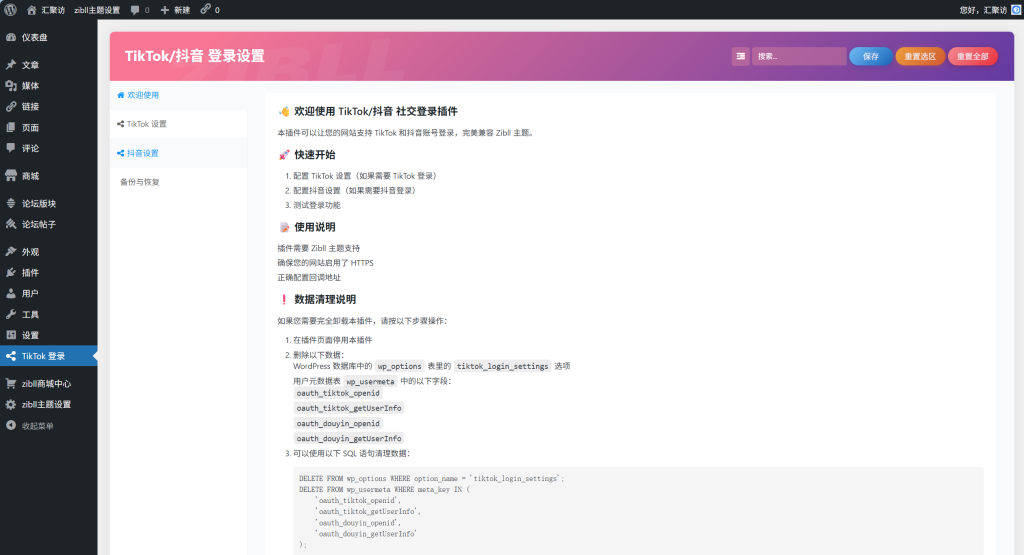Image resolution: width=1024 pixels, height=555 pixels.
Task: Click the 用户 user icon
Action: pos(11,293)
